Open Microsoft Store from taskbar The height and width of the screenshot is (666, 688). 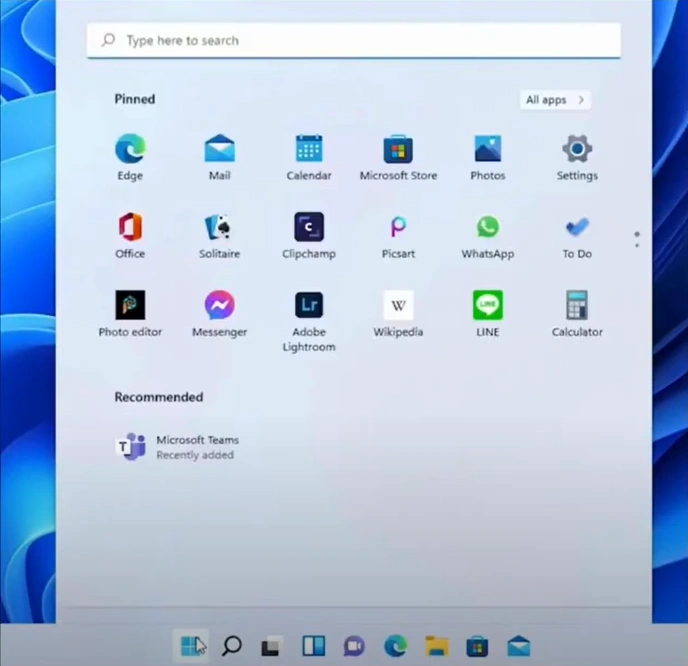tap(477, 646)
